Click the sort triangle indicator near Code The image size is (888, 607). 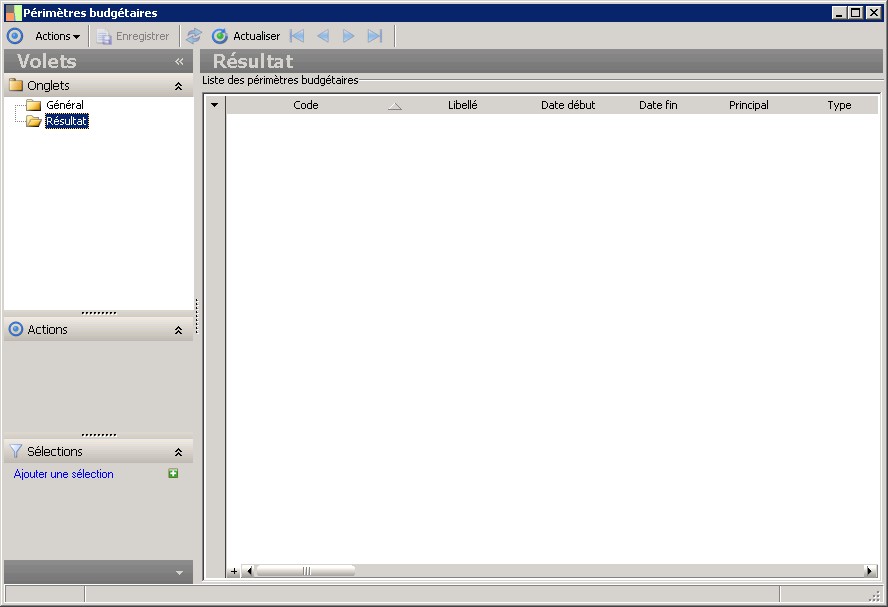[395, 105]
